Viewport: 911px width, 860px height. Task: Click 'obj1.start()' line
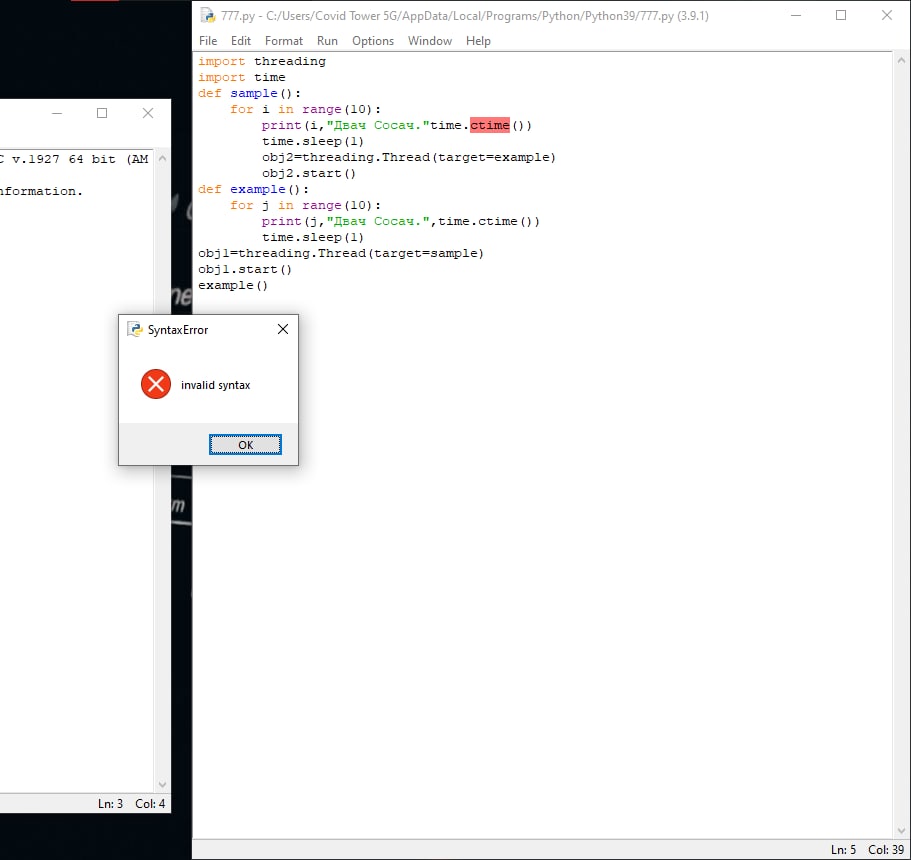point(245,270)
